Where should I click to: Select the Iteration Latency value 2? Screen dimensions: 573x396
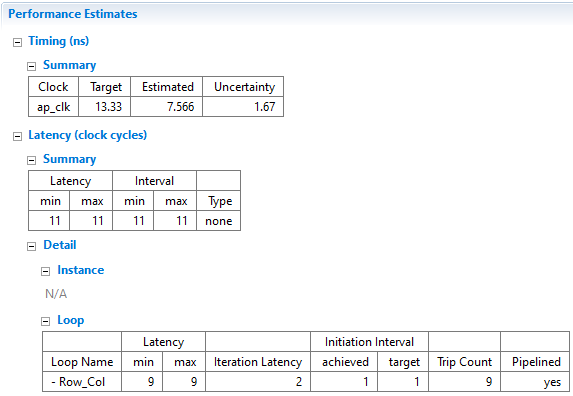pos(258,382)
